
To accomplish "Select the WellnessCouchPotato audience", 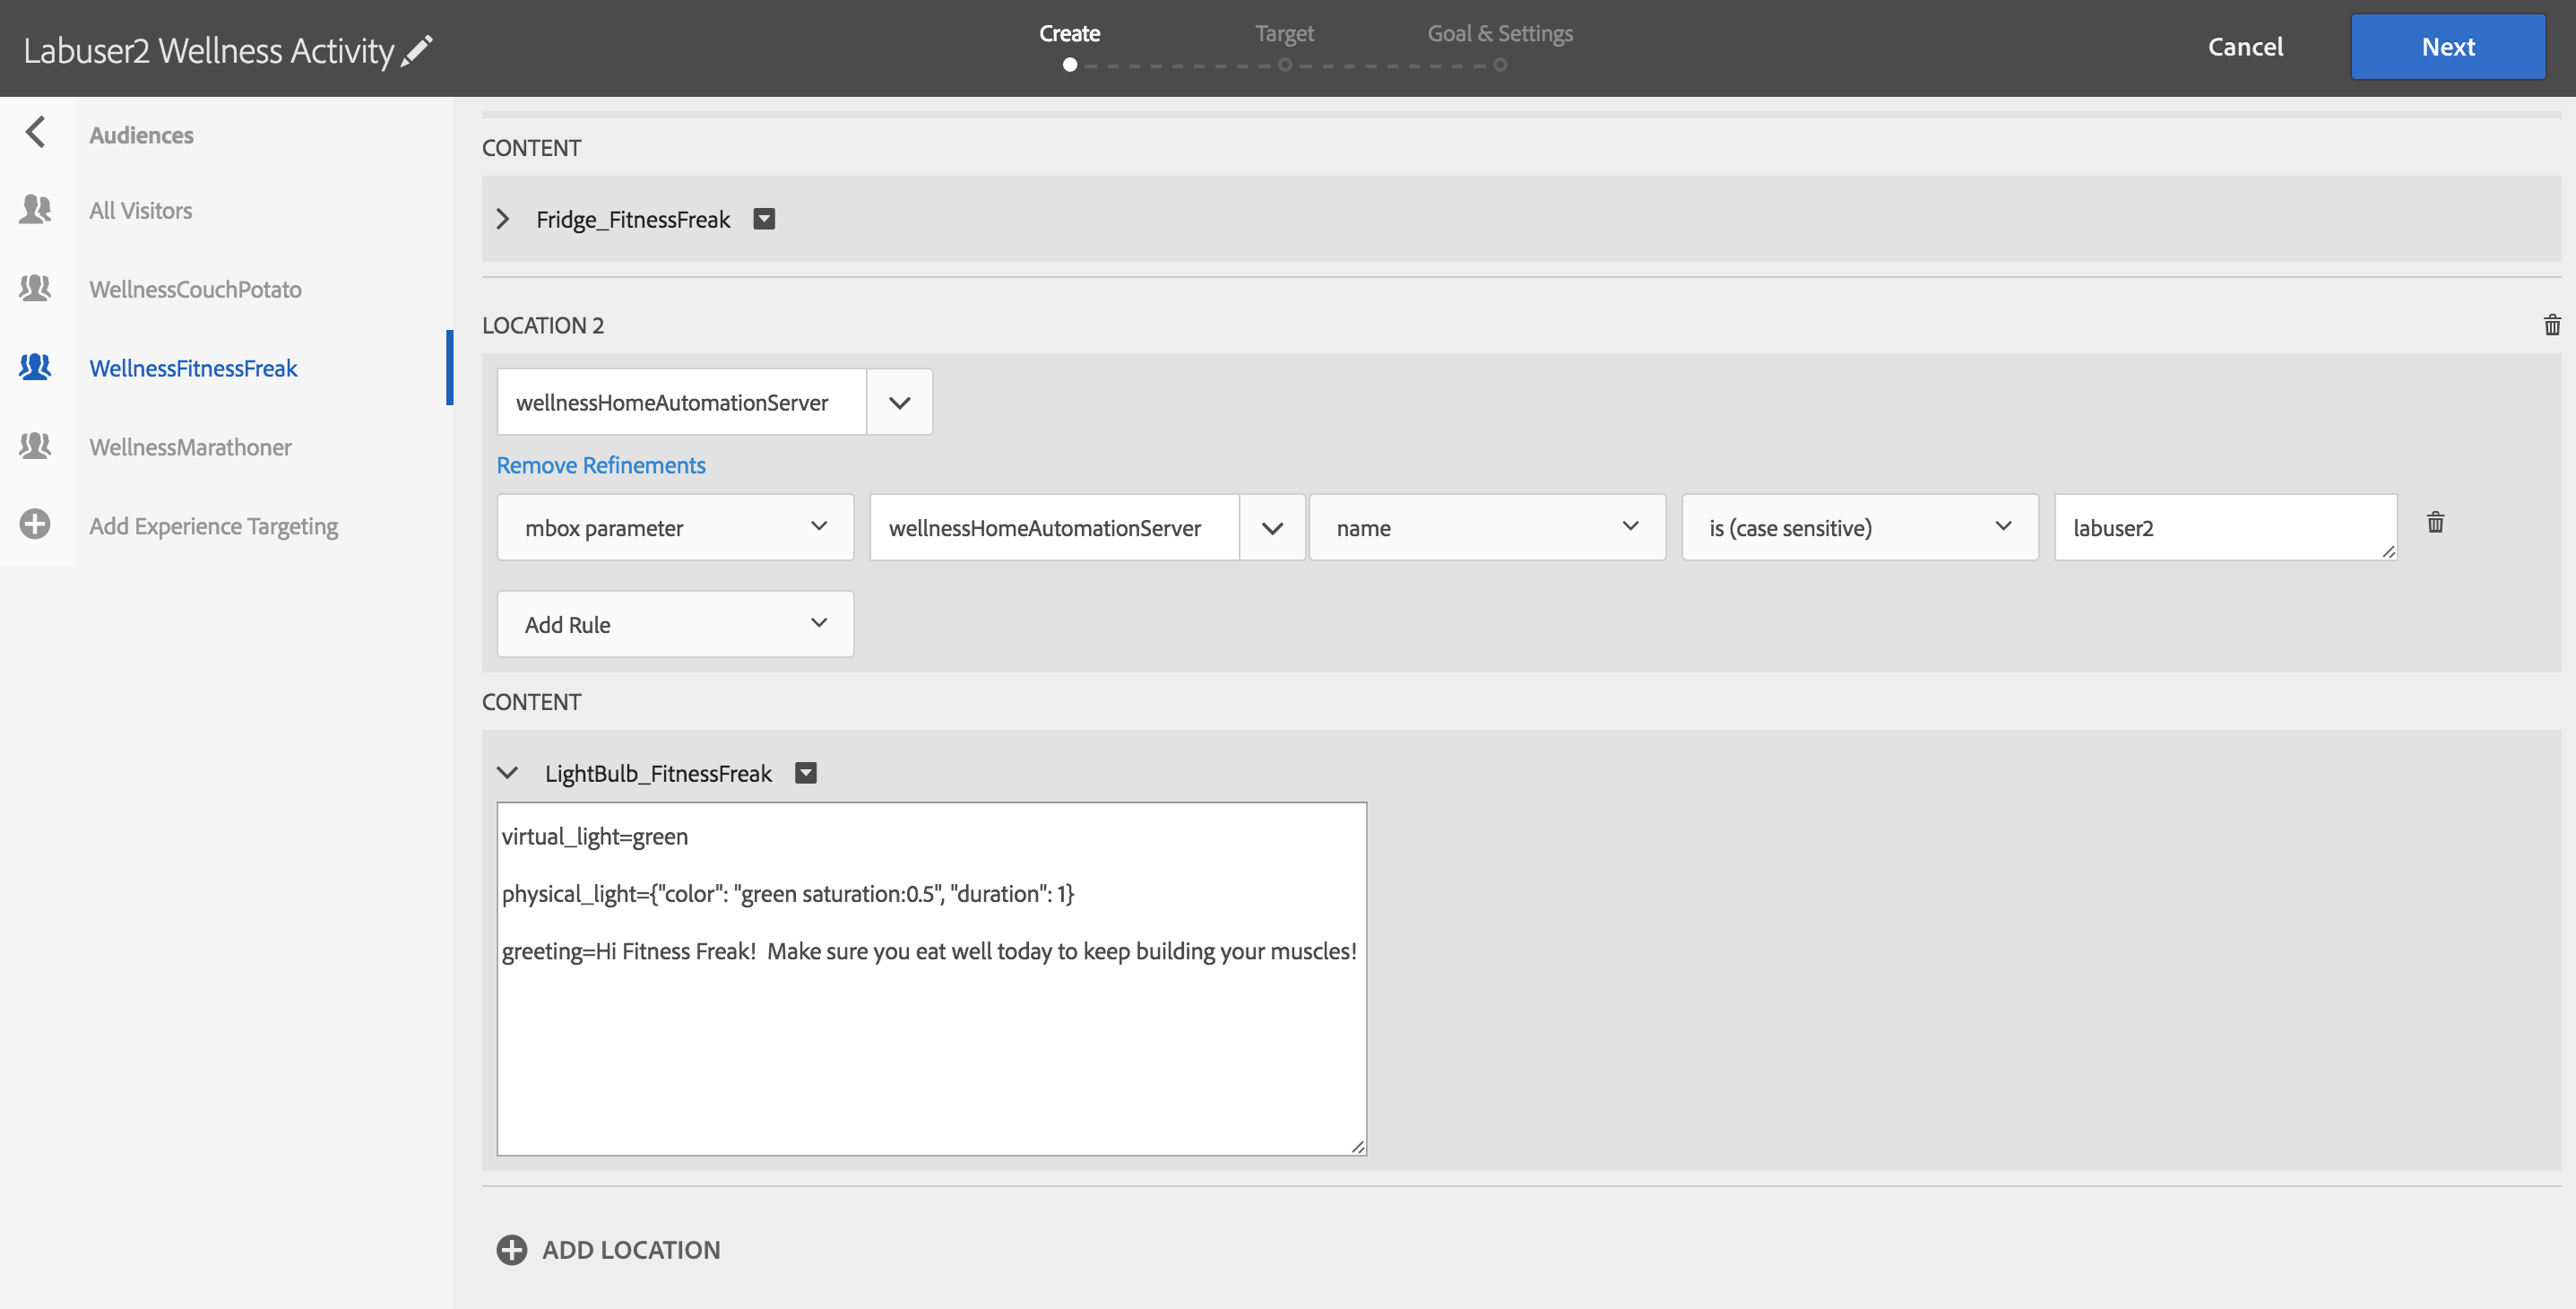I will click(x=195, y=289).
